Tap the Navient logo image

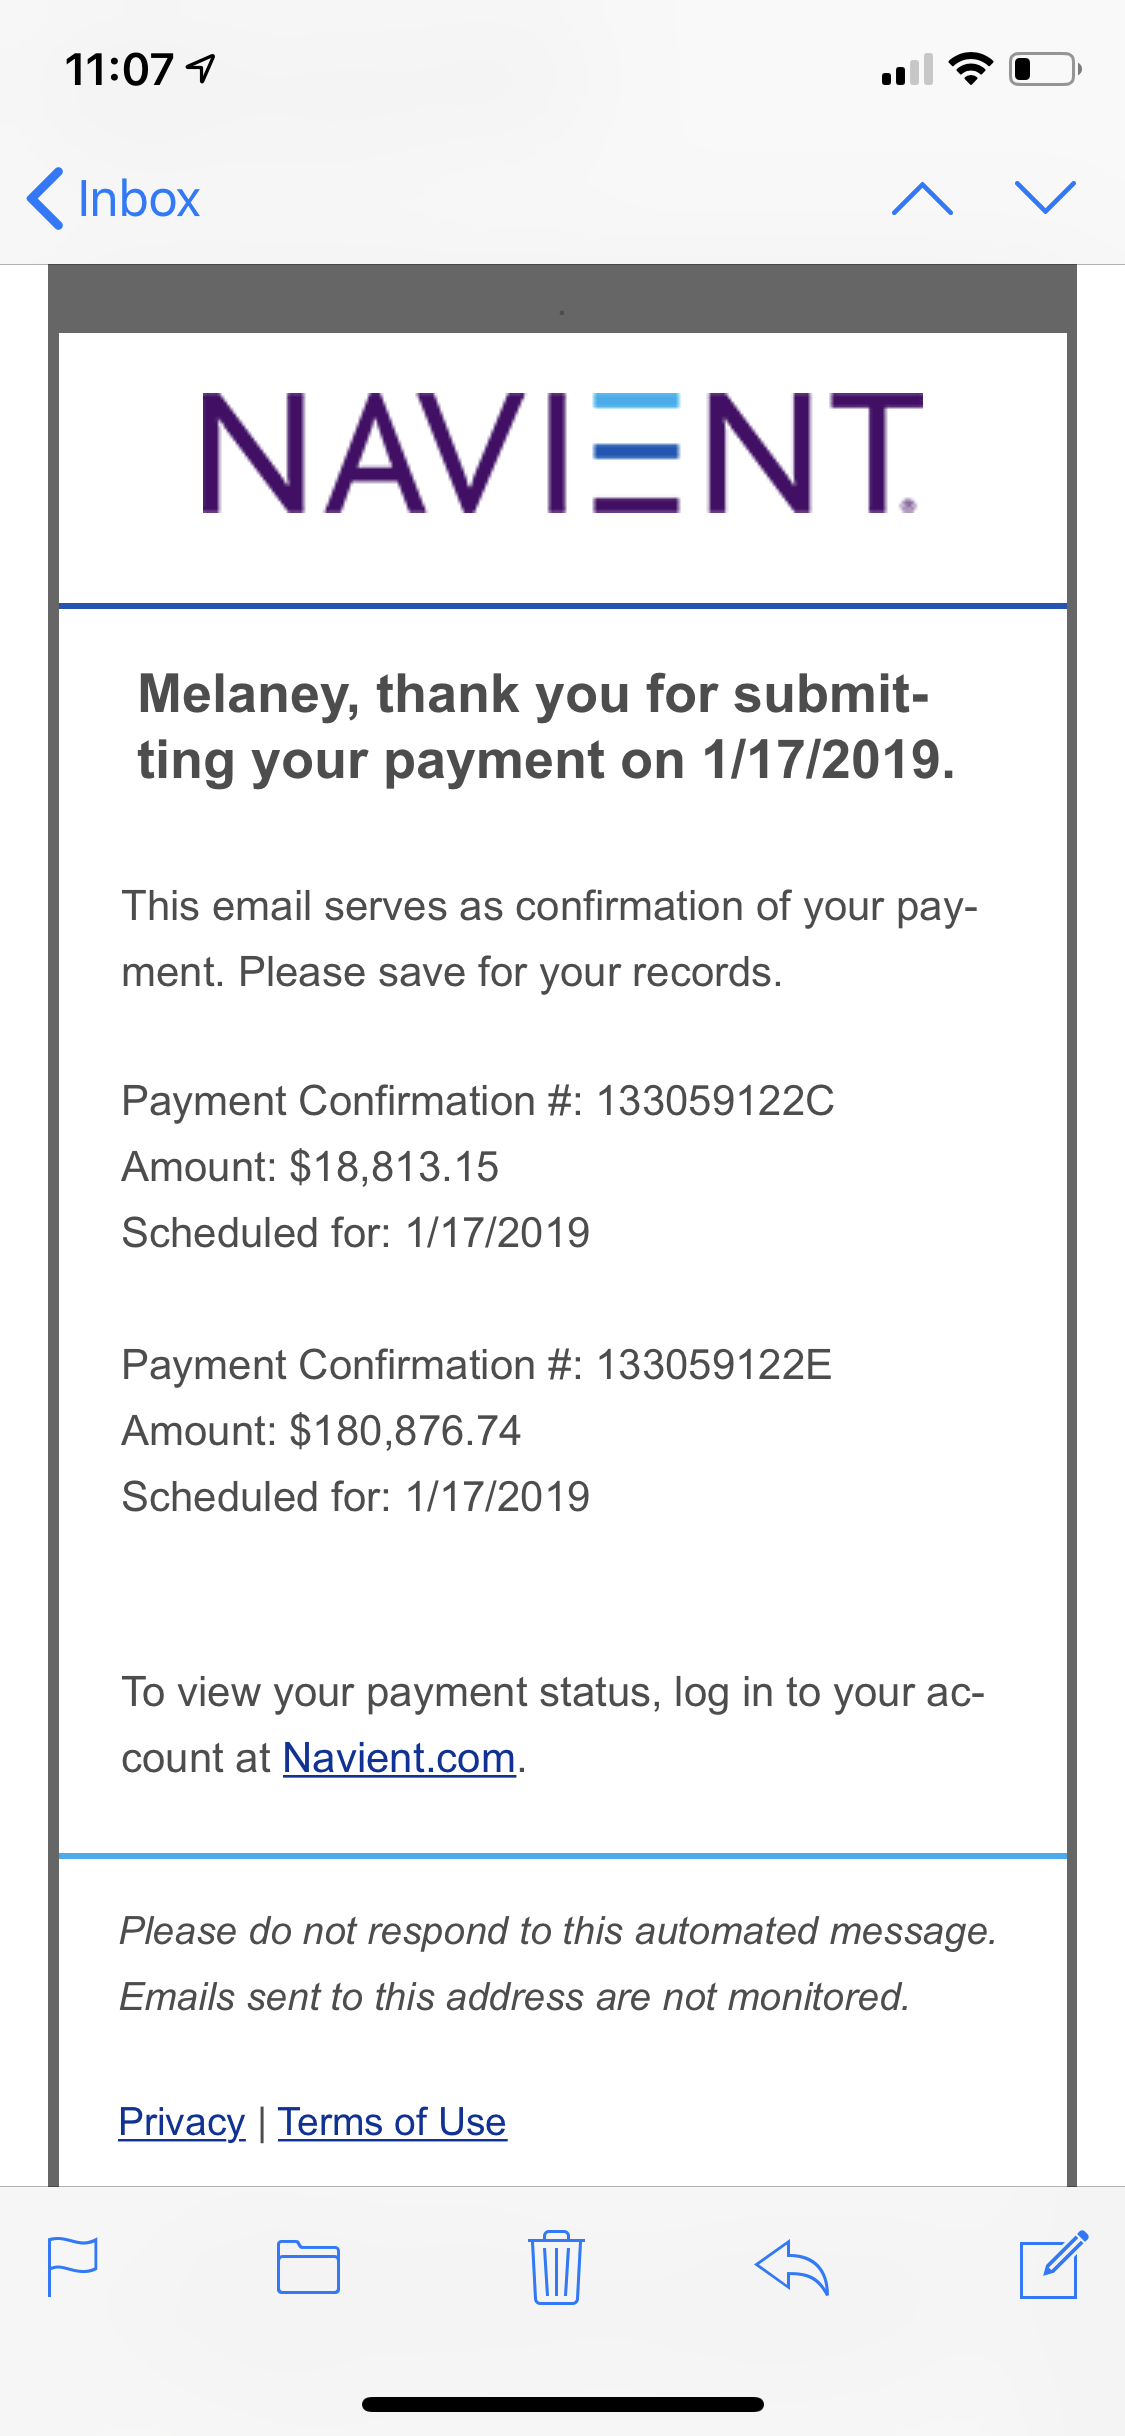pyautogui.click(x=562, y=453)
